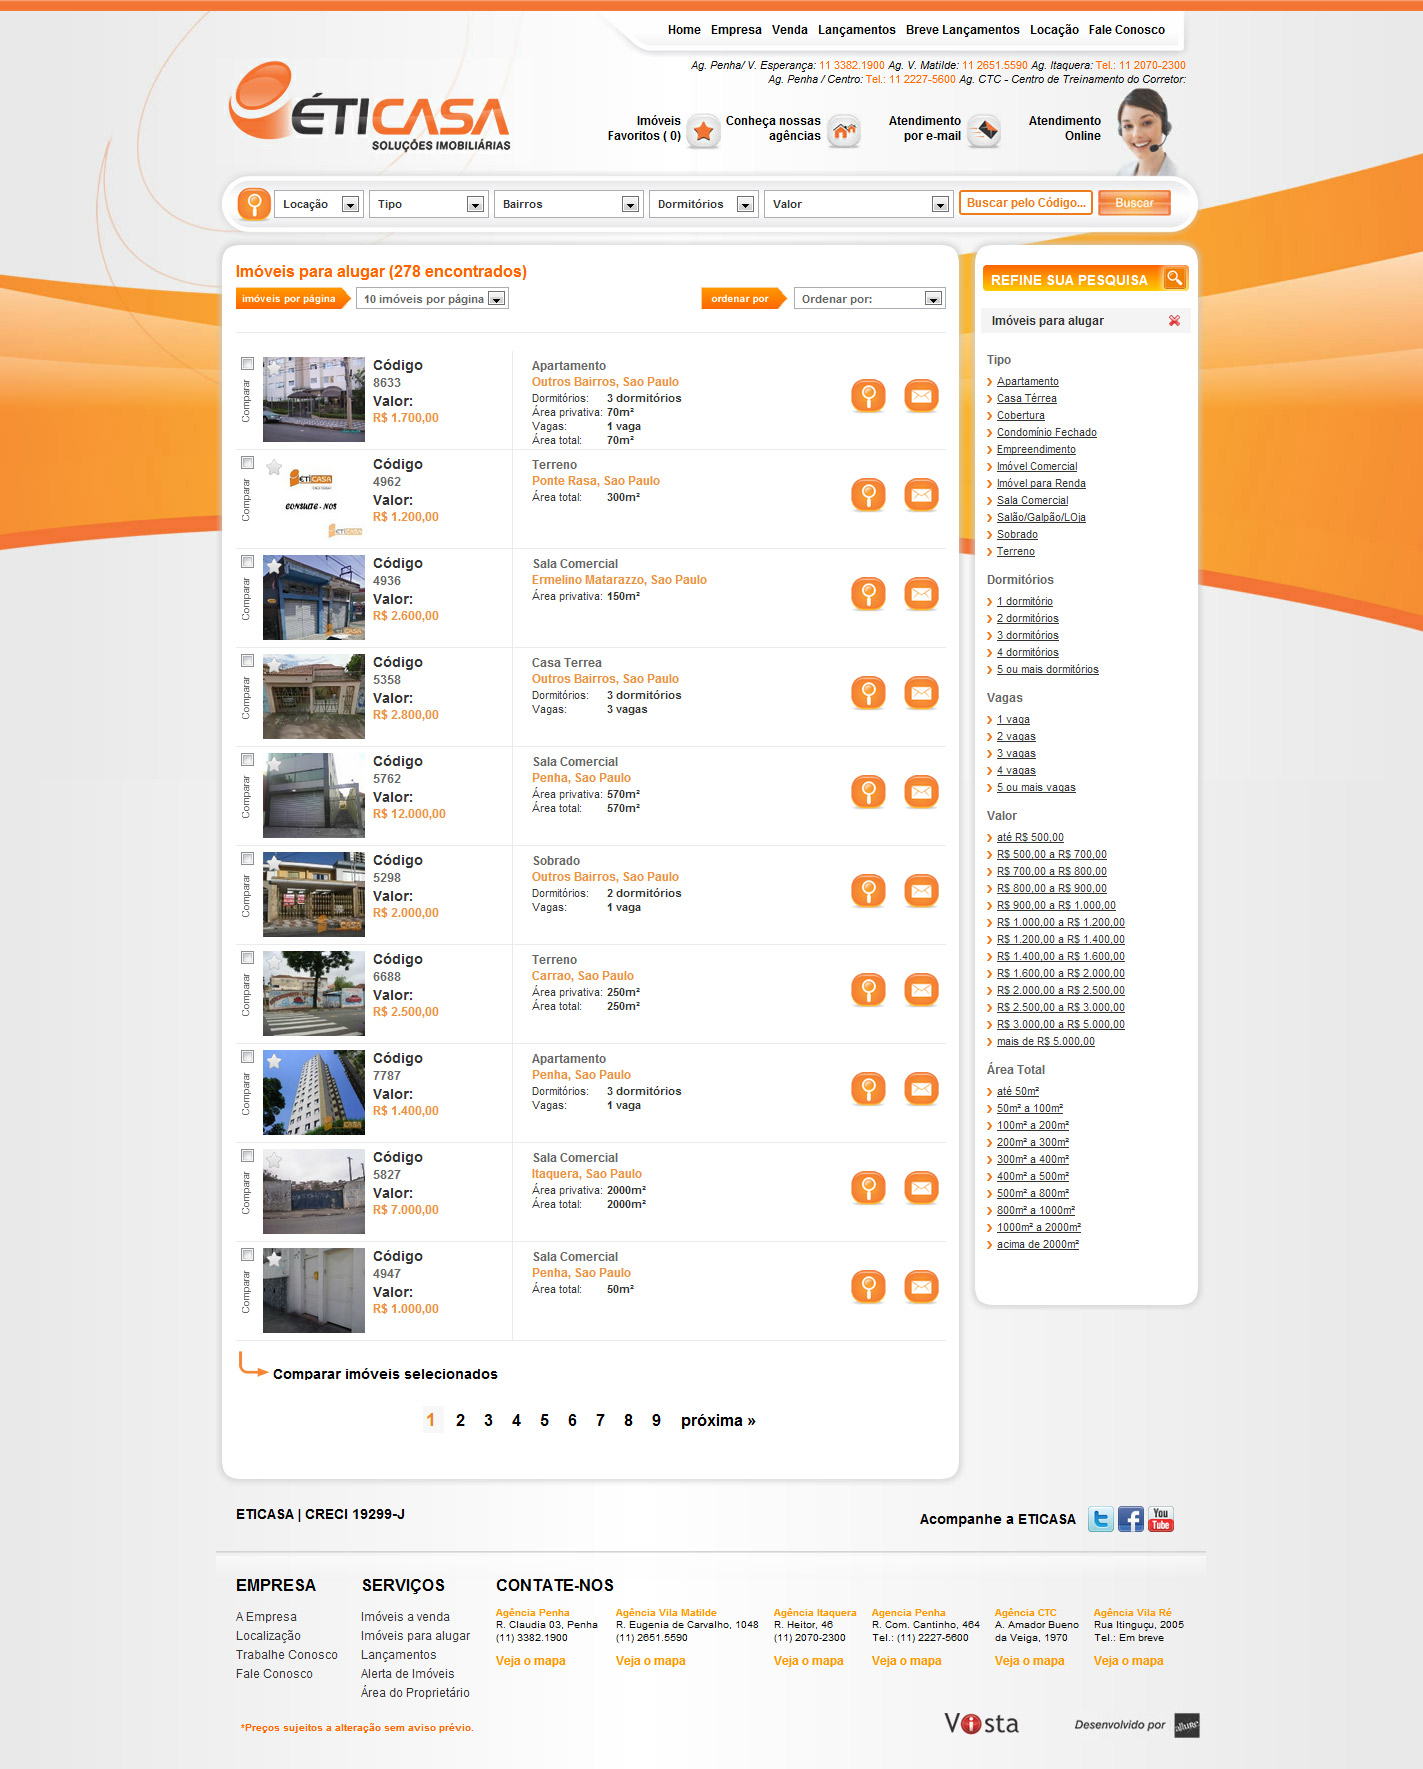Filter value R$ 1.000,00 a R$ 1.200,00
The image size is (1423, 1769).
1061,923
